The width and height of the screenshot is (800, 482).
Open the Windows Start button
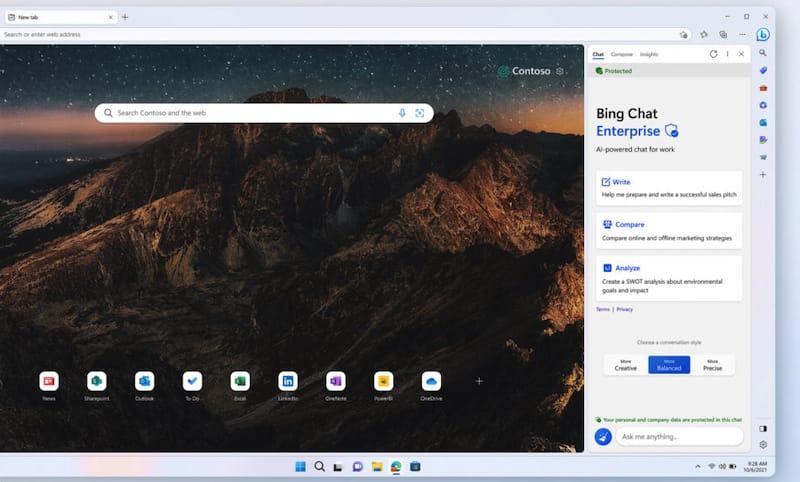[301, 466]
